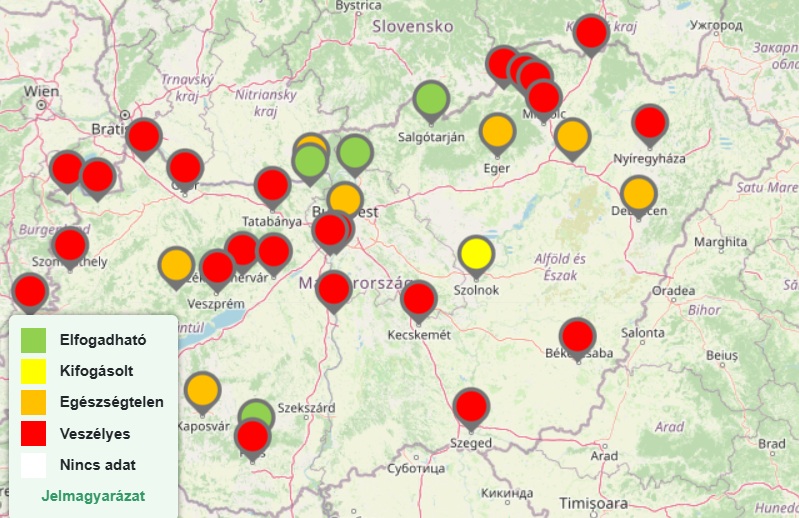This screenshot has width=799, height=518.
Task: Click the Timișoara city label
Action: coord(594,504)
